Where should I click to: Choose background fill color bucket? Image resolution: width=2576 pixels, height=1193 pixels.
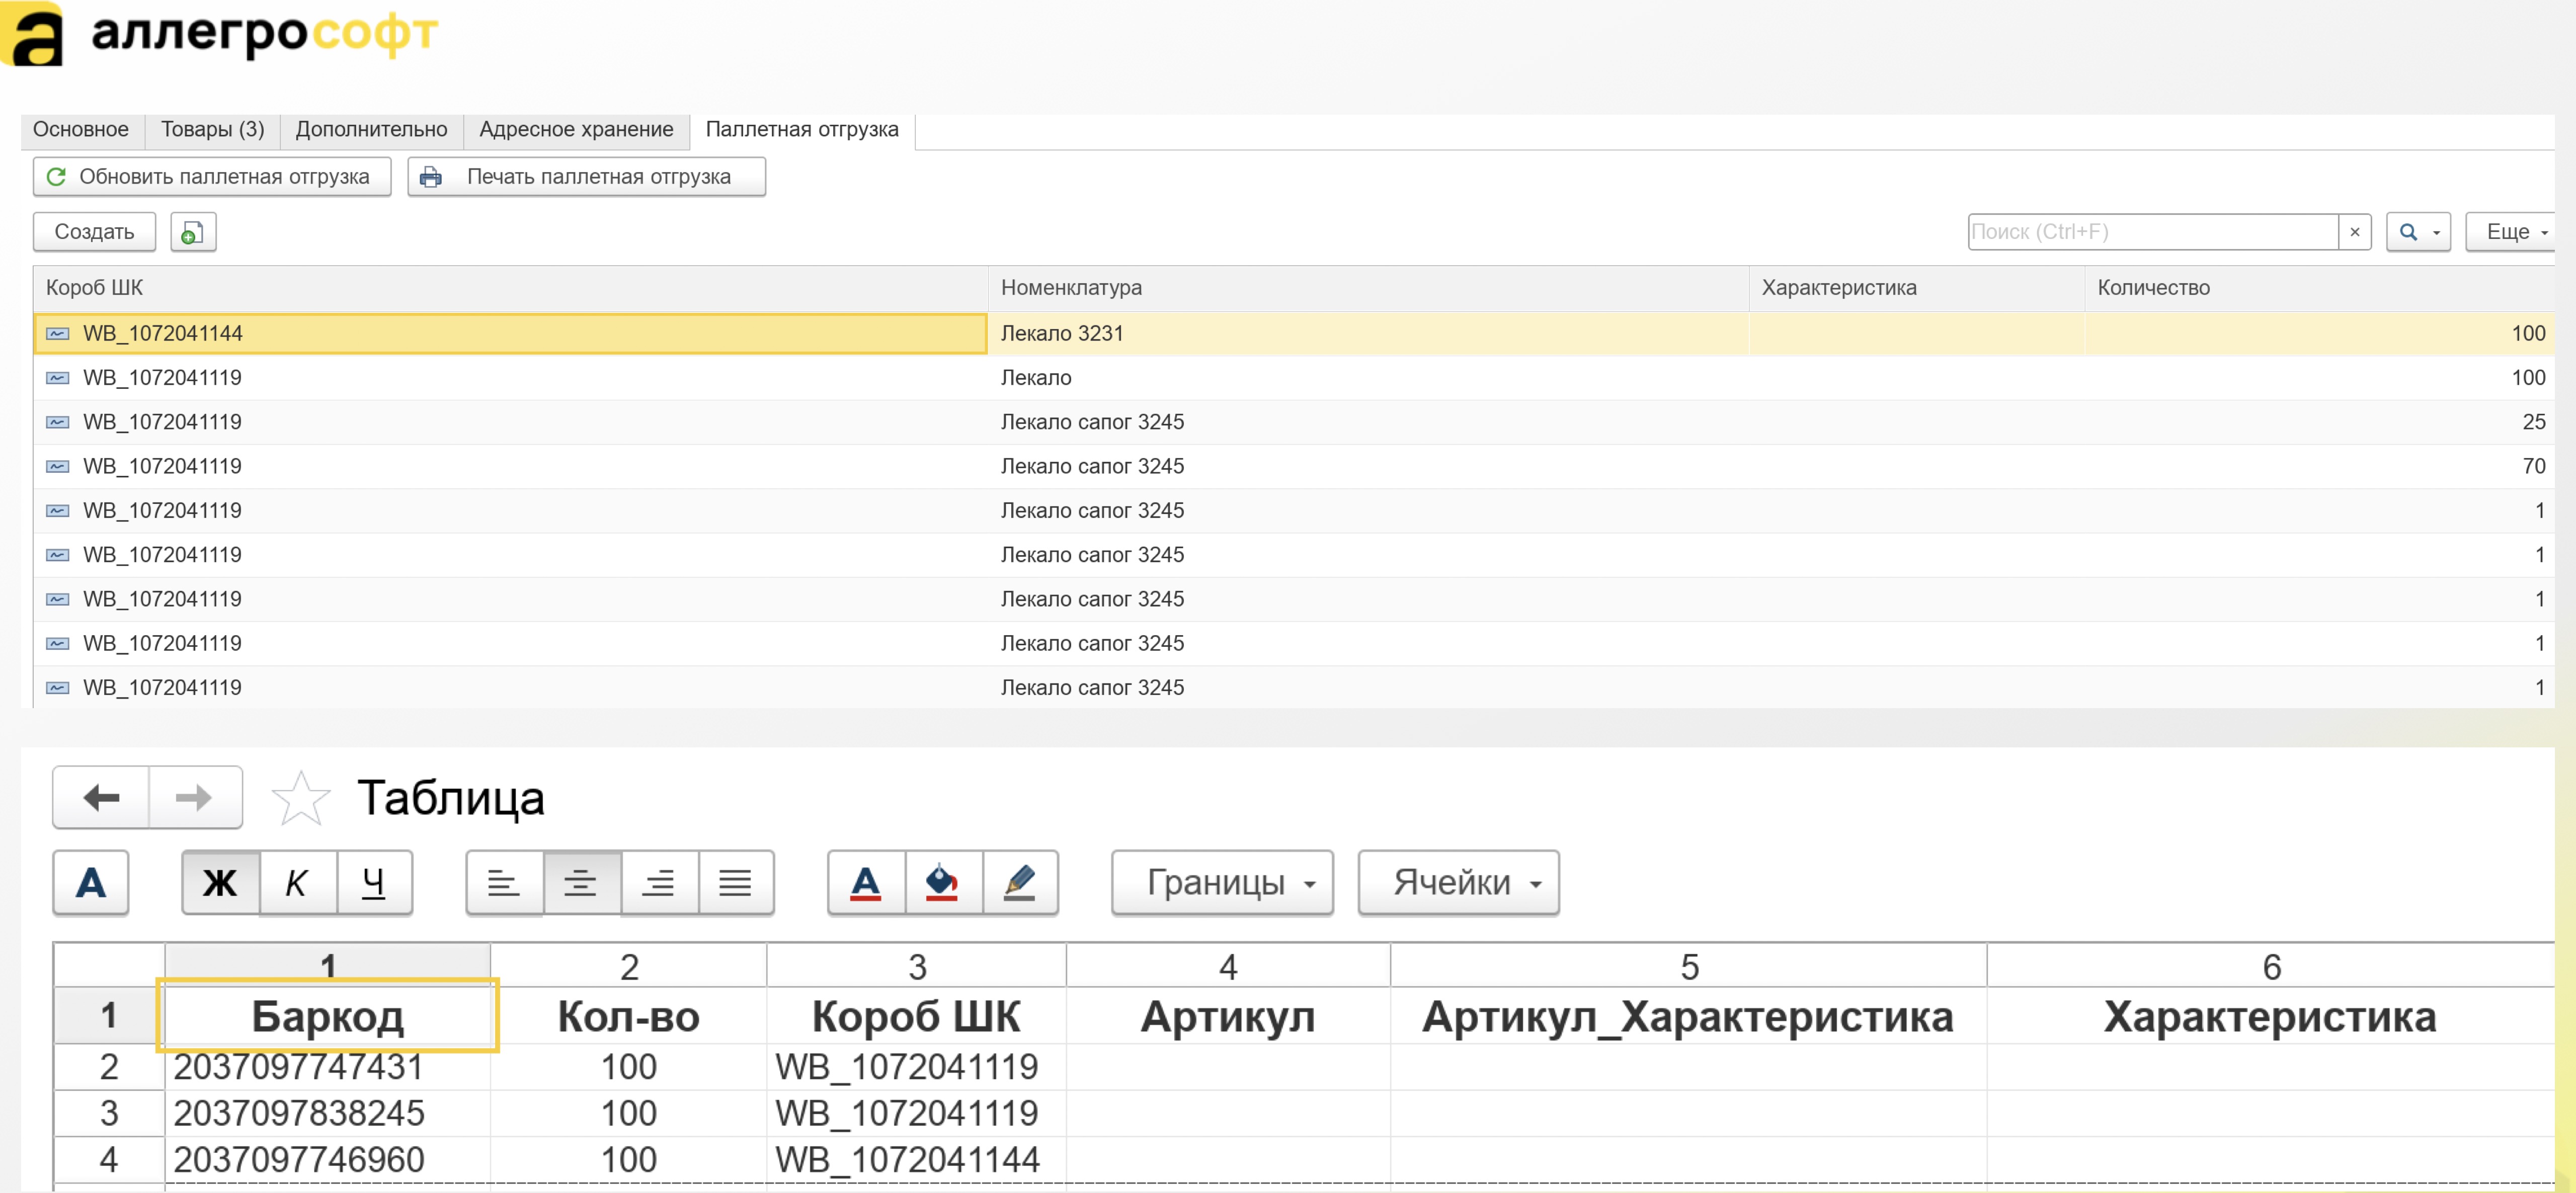943,883
